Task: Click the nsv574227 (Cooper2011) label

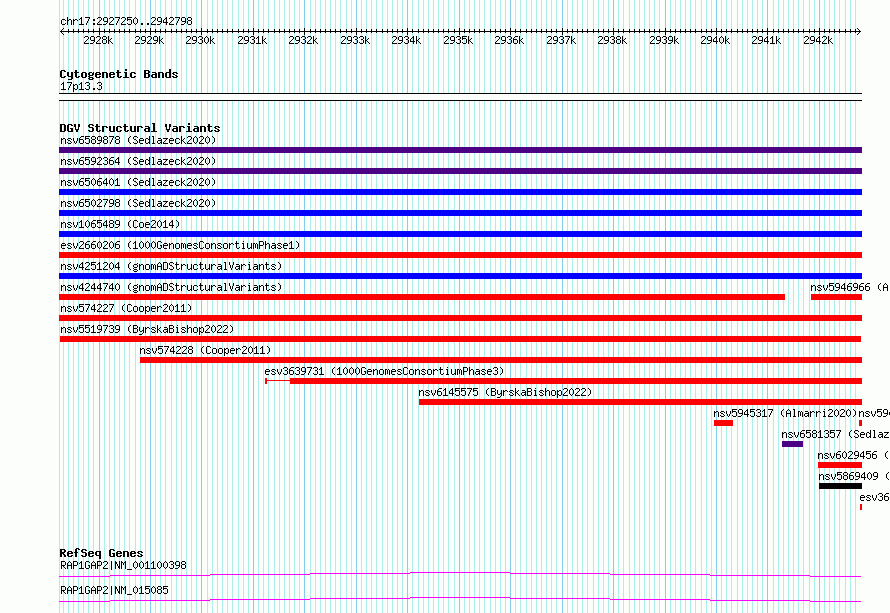Action: pos(126,308)
